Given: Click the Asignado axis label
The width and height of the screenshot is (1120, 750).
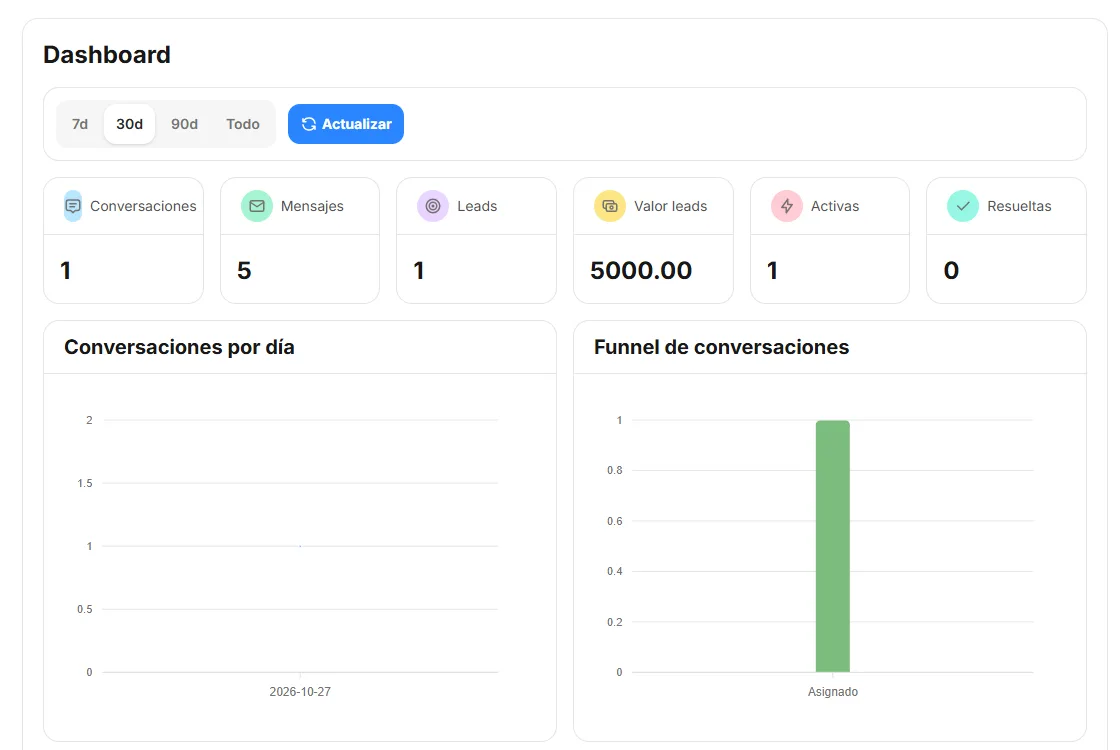Looking at the screenshot, I should (833, 691).
